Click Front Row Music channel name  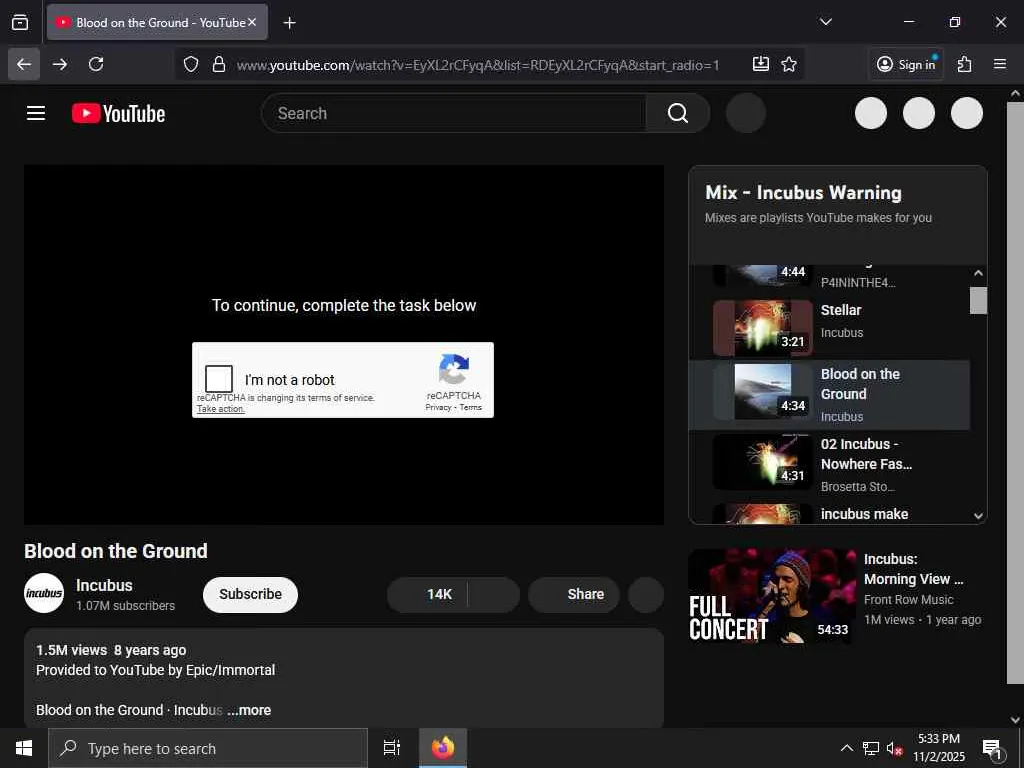pyautogui.click(x=908, y=600)
